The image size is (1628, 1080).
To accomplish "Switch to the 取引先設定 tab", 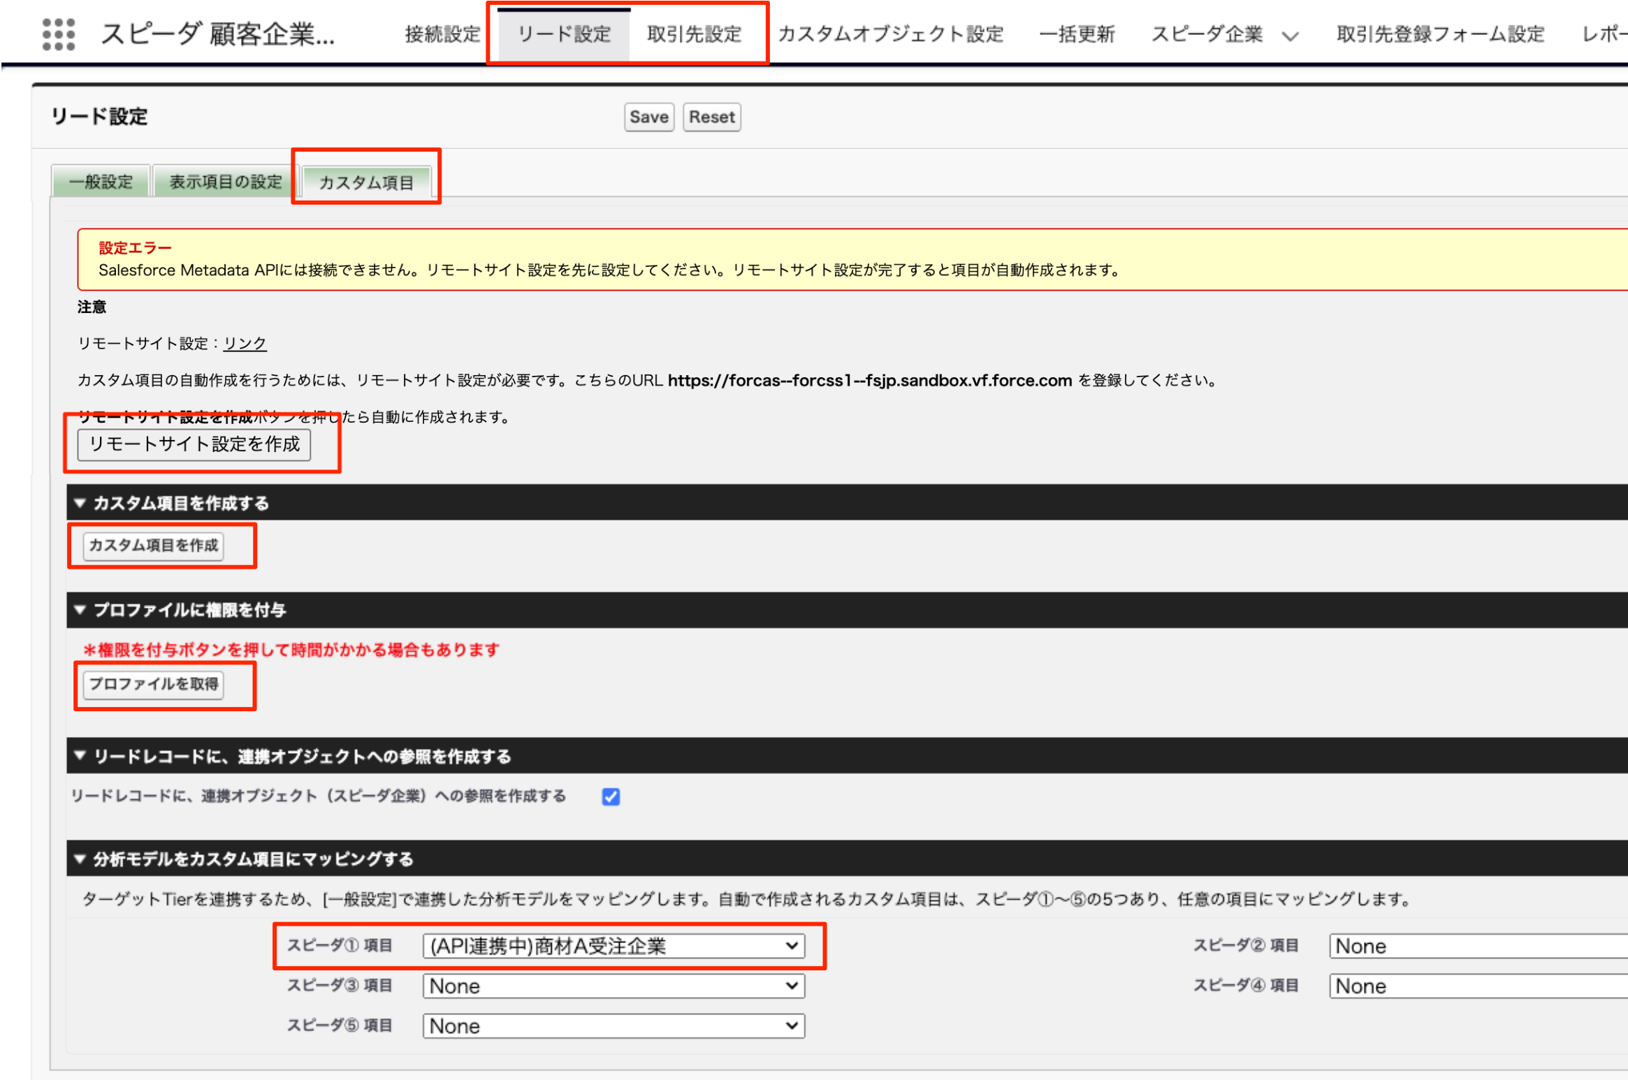I will click(x=694, y=34).
